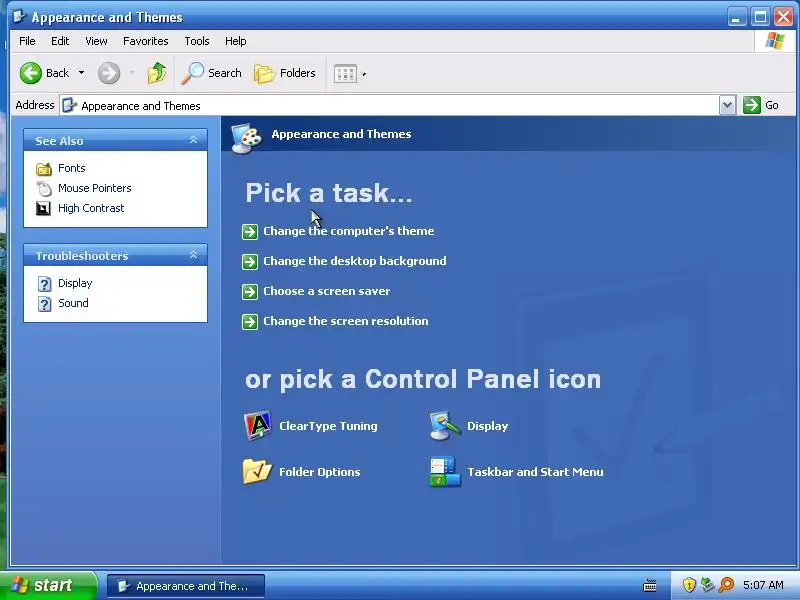Viewport: 800px width, 600px height.
Task: Click the keyboard icon on the taskbar
Action: 649,586
